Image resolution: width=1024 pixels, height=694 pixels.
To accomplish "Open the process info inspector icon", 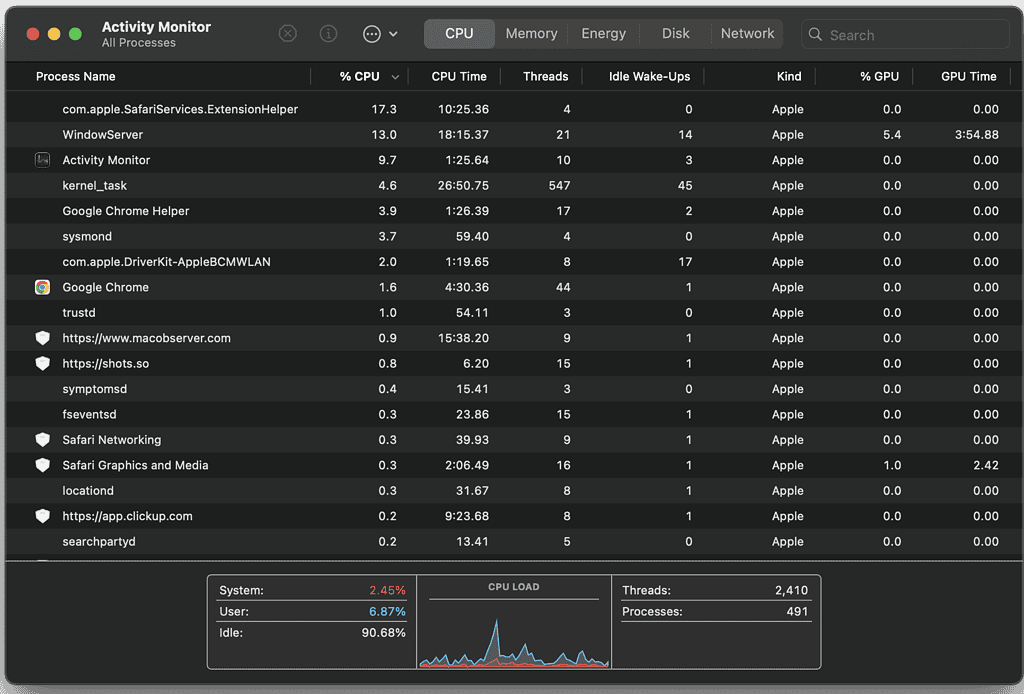I will pyautogui.click(x=328, y=33).
